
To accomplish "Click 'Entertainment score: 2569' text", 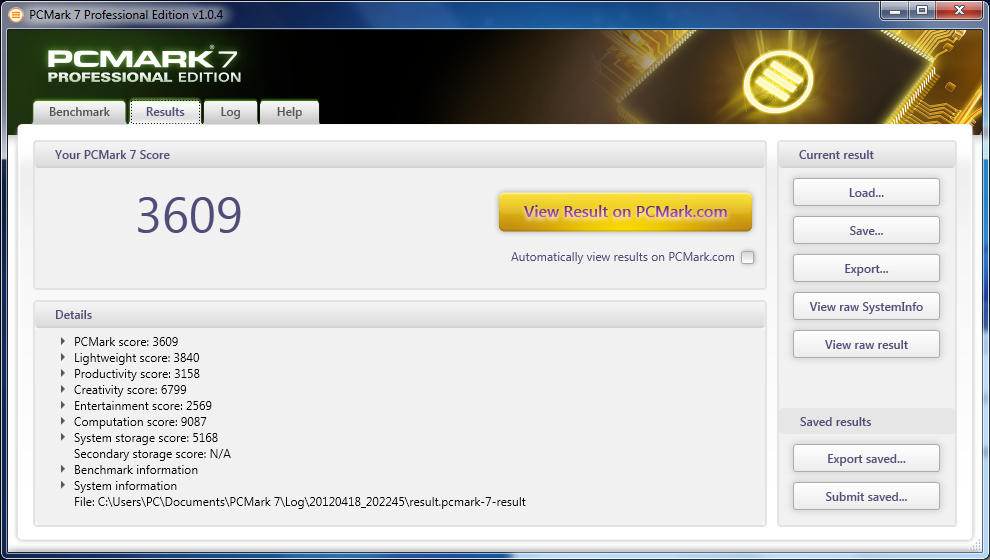I will (143, 406).
